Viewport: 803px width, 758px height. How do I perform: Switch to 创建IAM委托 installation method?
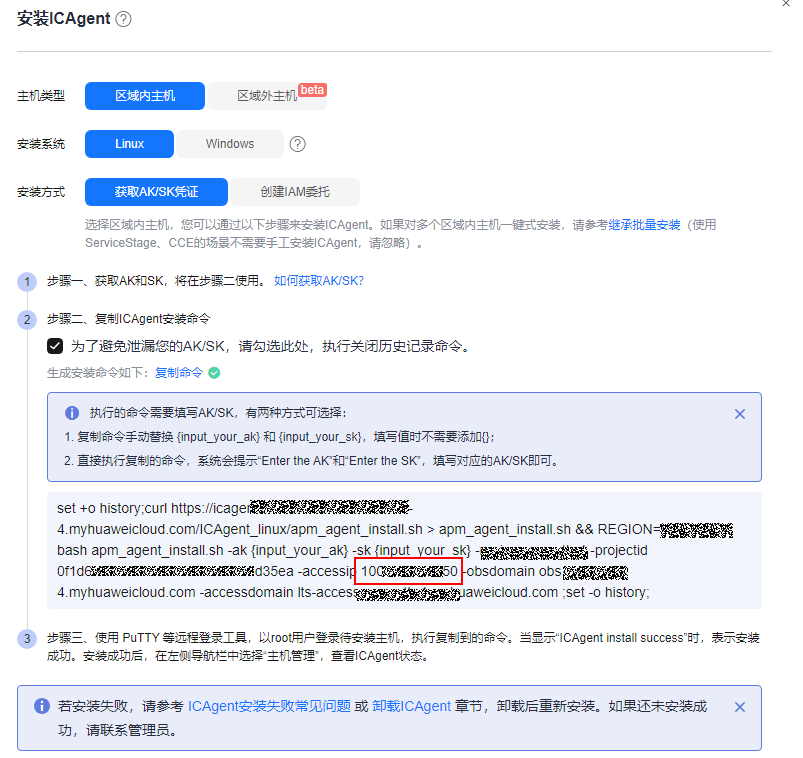(295, 192)
